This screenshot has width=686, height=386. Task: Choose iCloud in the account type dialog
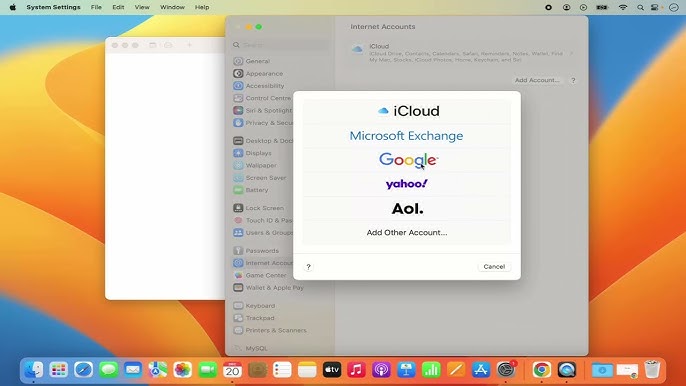(x=407, y=111)
